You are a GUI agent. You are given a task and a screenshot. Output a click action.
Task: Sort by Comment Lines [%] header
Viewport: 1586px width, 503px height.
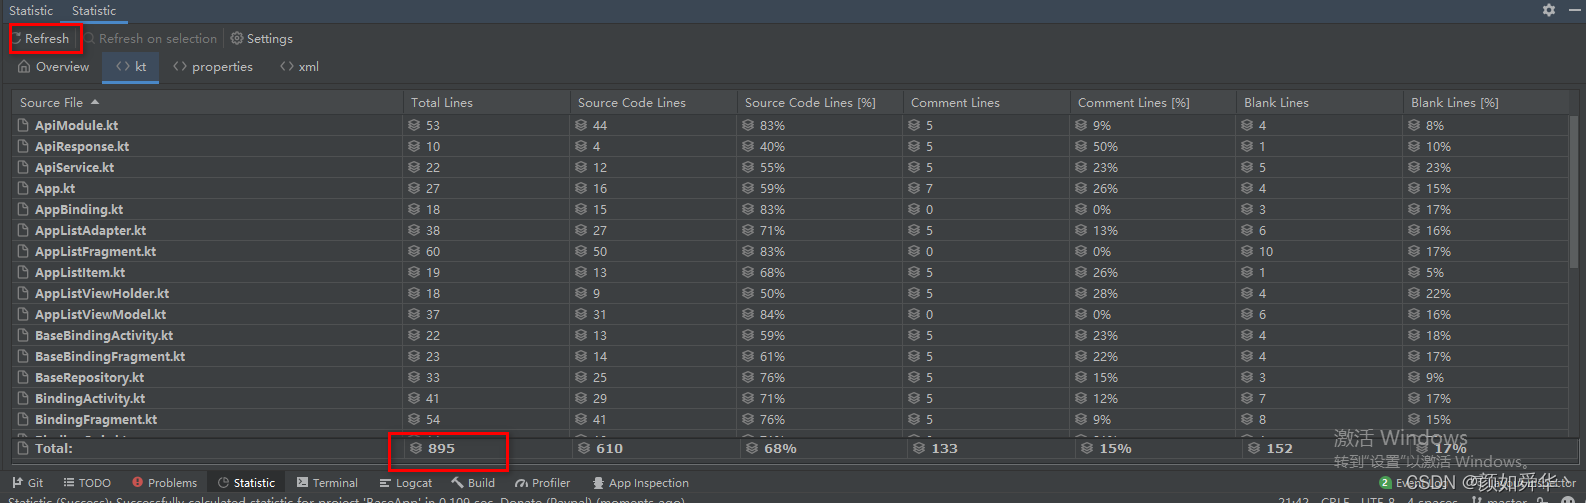click(1153, 102)
